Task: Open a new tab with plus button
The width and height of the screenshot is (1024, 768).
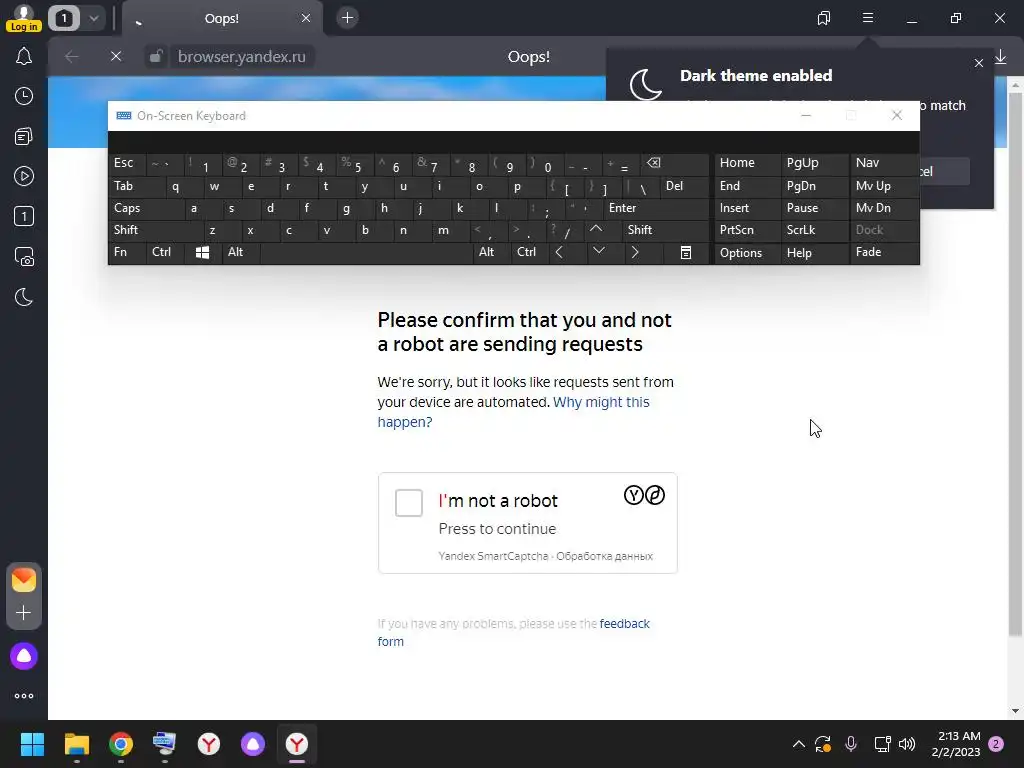Action: [347, 18]
